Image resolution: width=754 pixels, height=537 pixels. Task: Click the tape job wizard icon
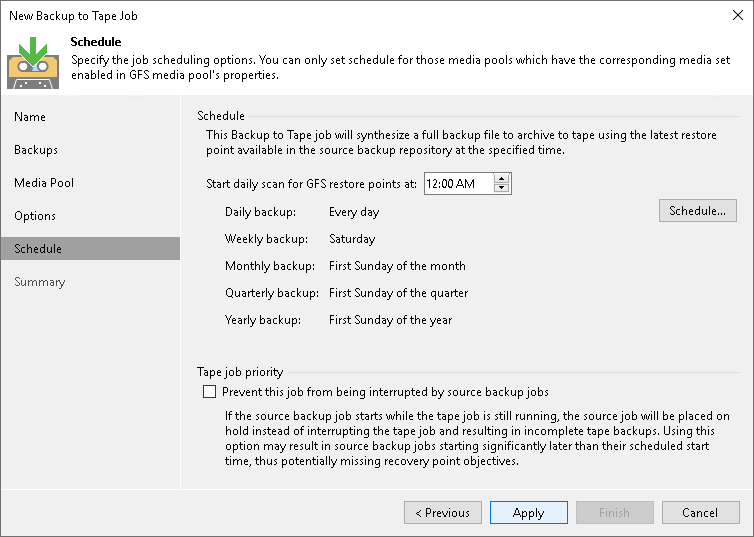click(x=33, y=61)
